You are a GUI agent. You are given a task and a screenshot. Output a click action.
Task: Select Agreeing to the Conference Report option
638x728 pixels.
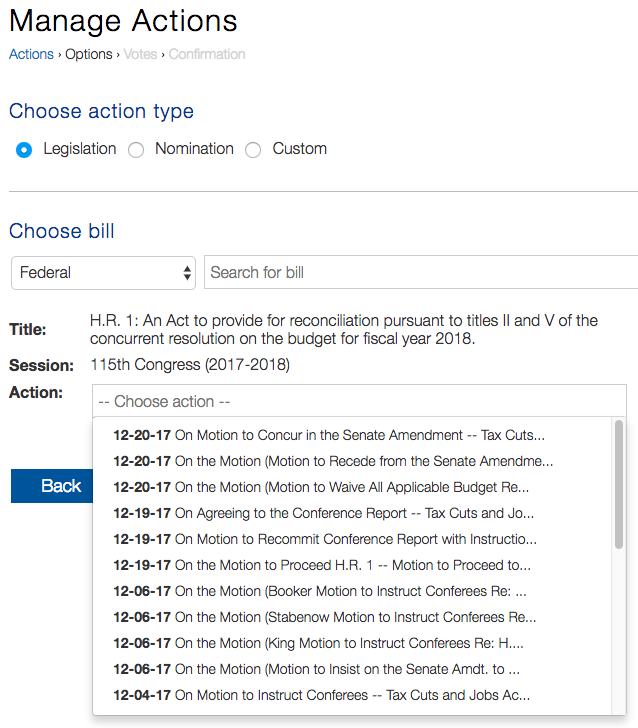point(323,513)
